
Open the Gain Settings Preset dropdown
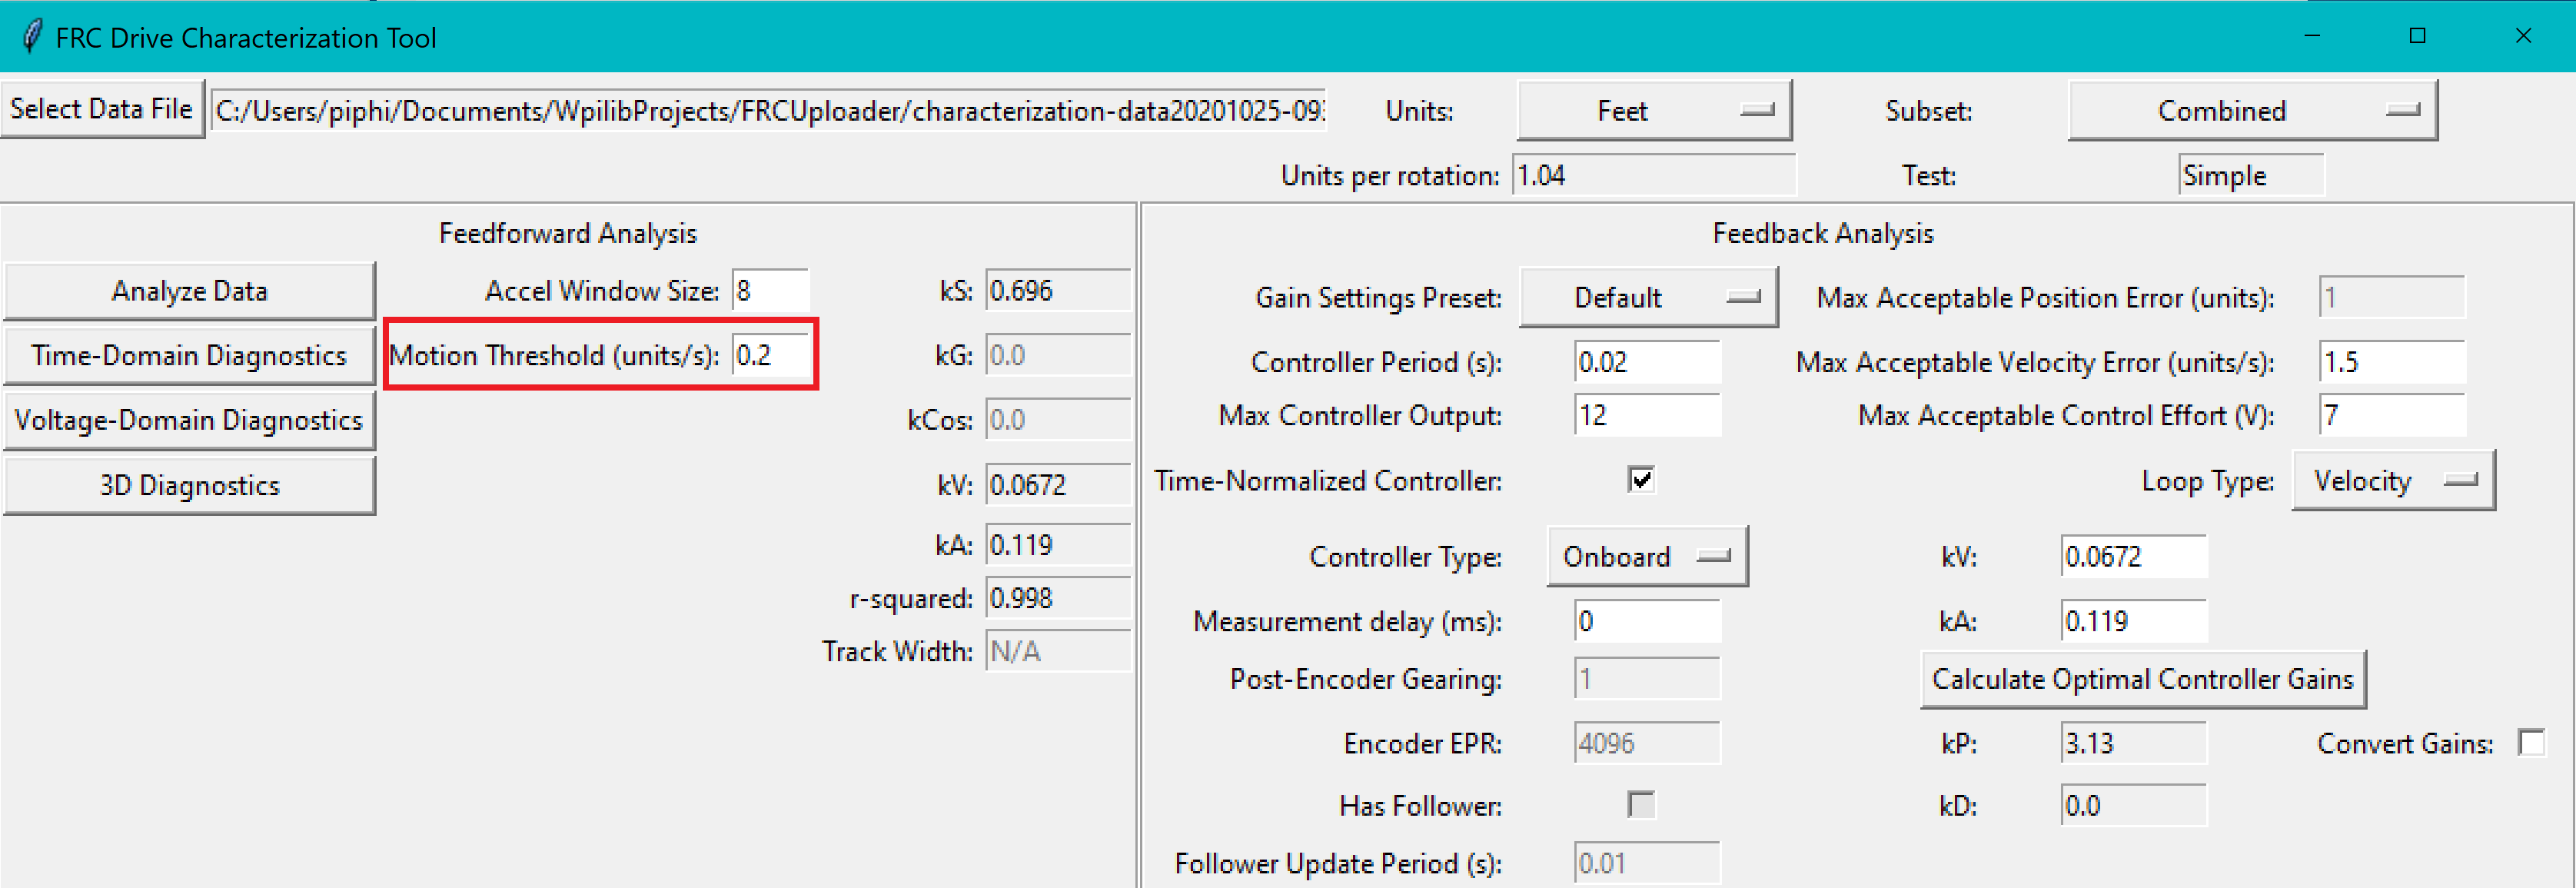click(1648, 297)
